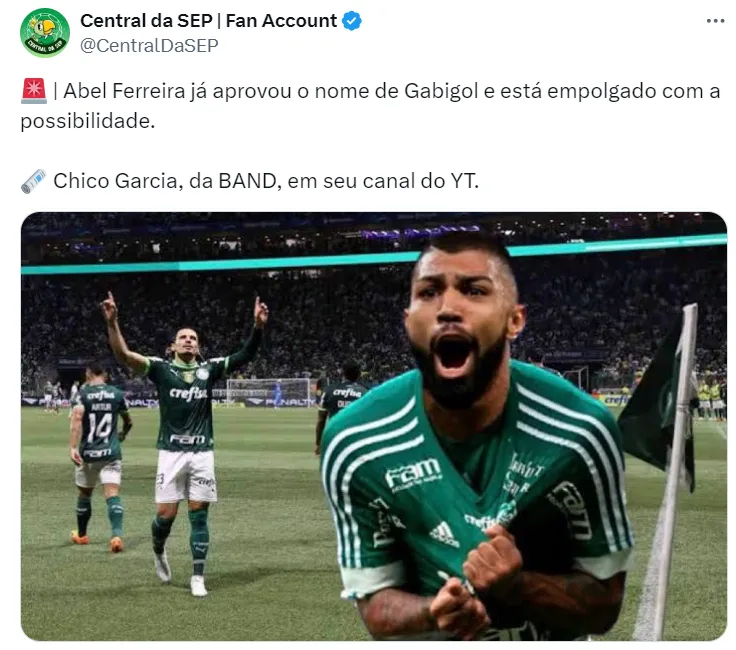Click the number 14 jersey in the photo
This screenshot has width=736, height=650.
[x=99, y=428]
